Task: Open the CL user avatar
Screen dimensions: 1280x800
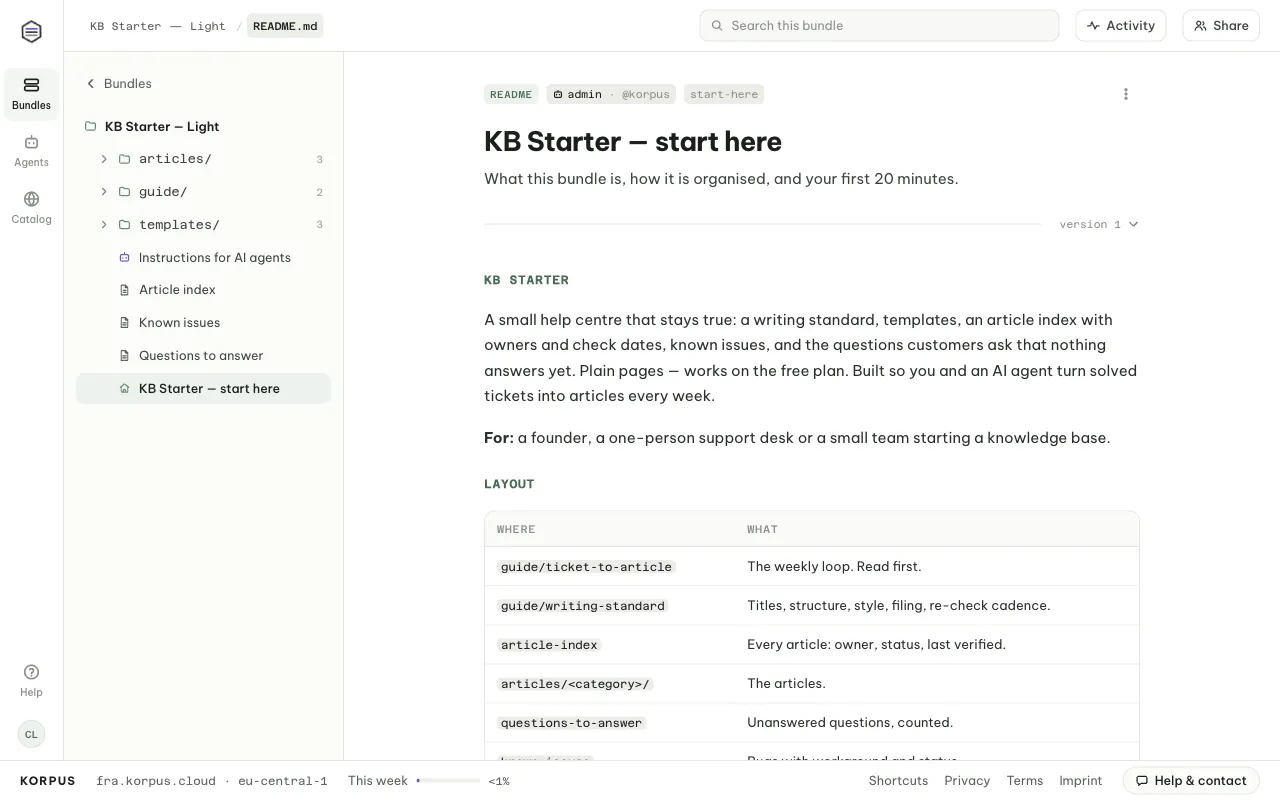Action: [x=31, y=734]
